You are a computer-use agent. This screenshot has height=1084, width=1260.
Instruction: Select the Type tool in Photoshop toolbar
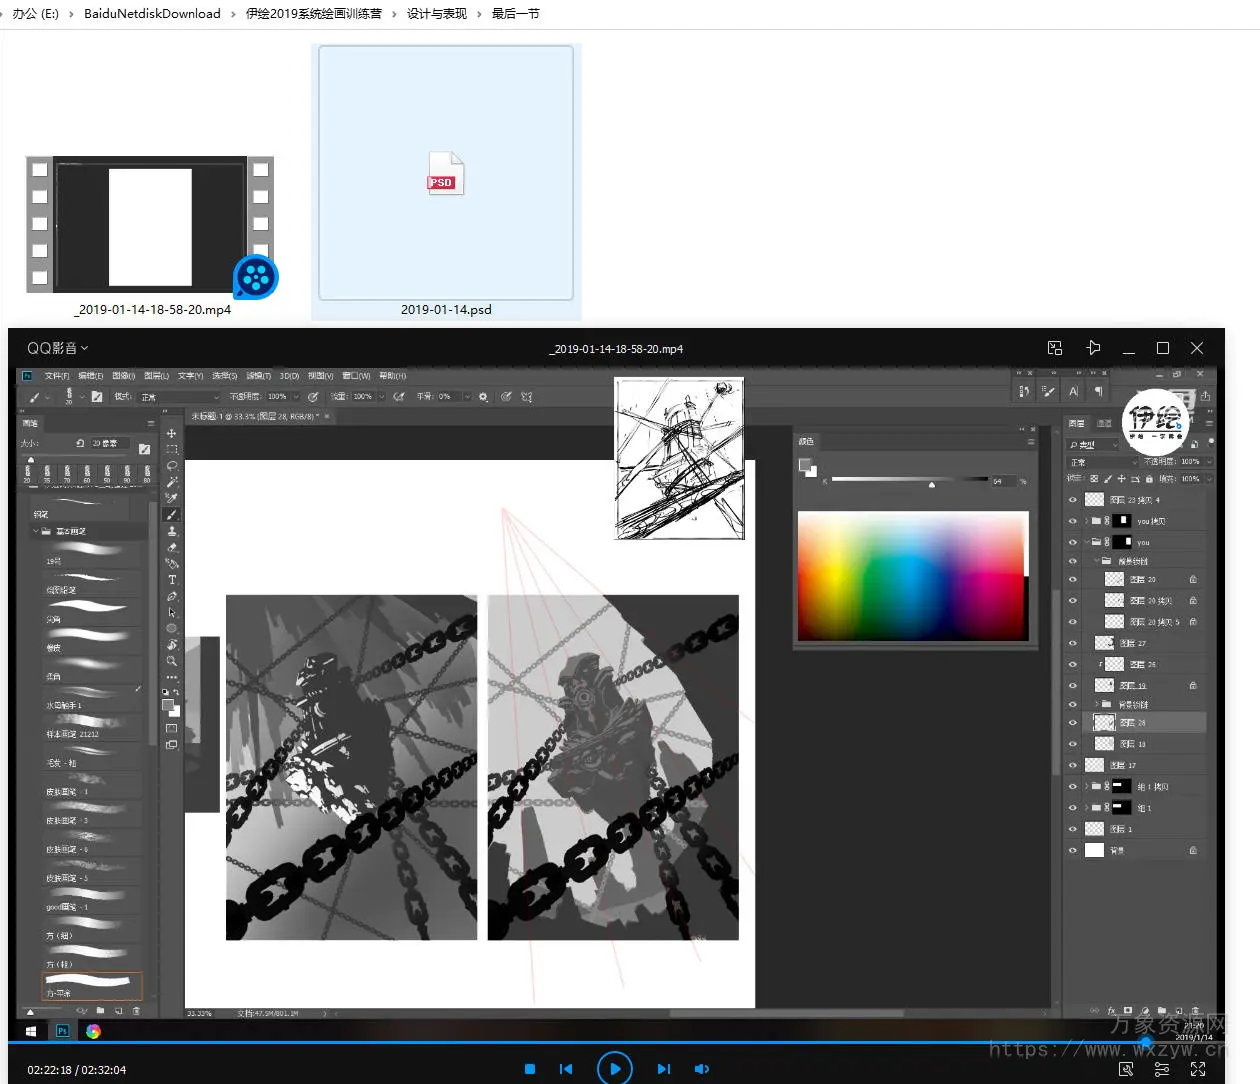pyautogui.click(x=172, y=580)
